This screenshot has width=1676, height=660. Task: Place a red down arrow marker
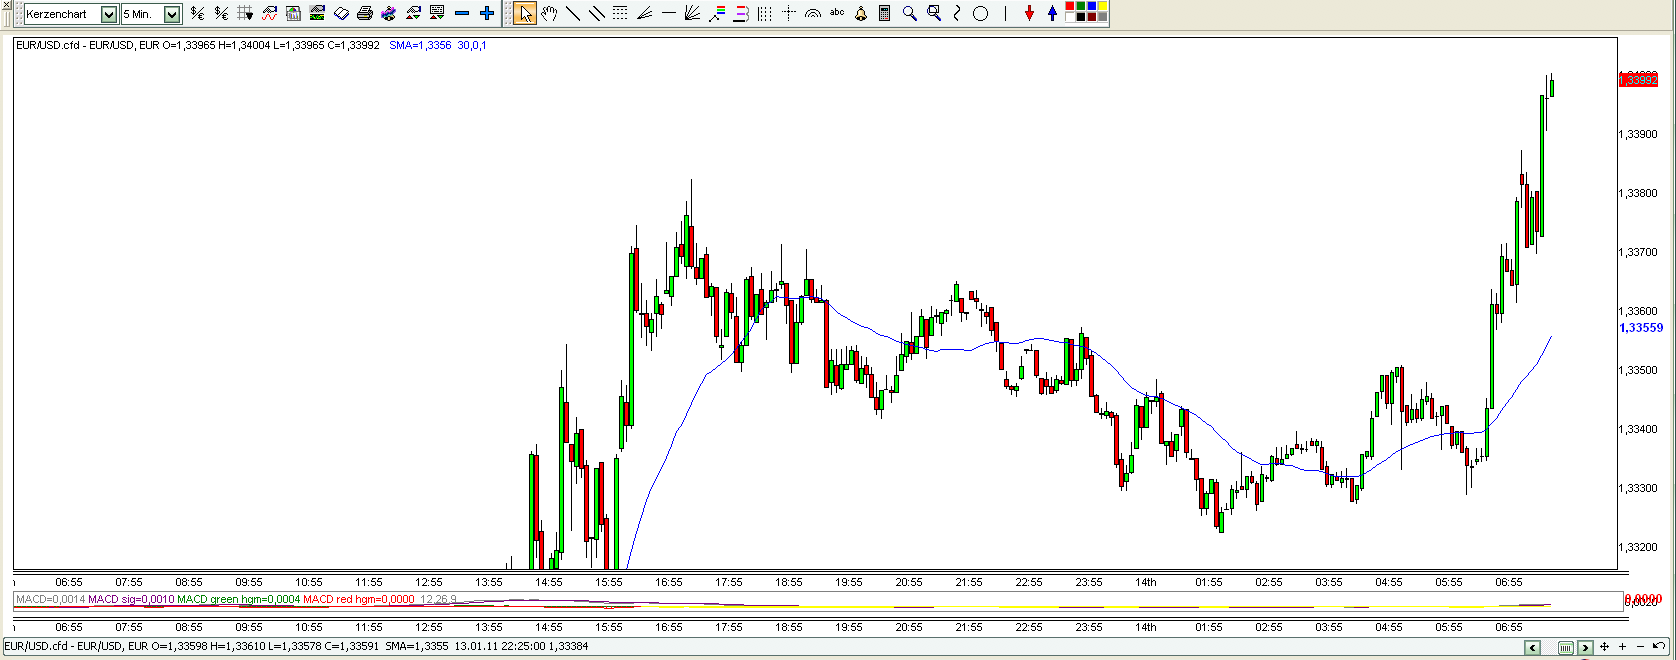coord(1029,13)
